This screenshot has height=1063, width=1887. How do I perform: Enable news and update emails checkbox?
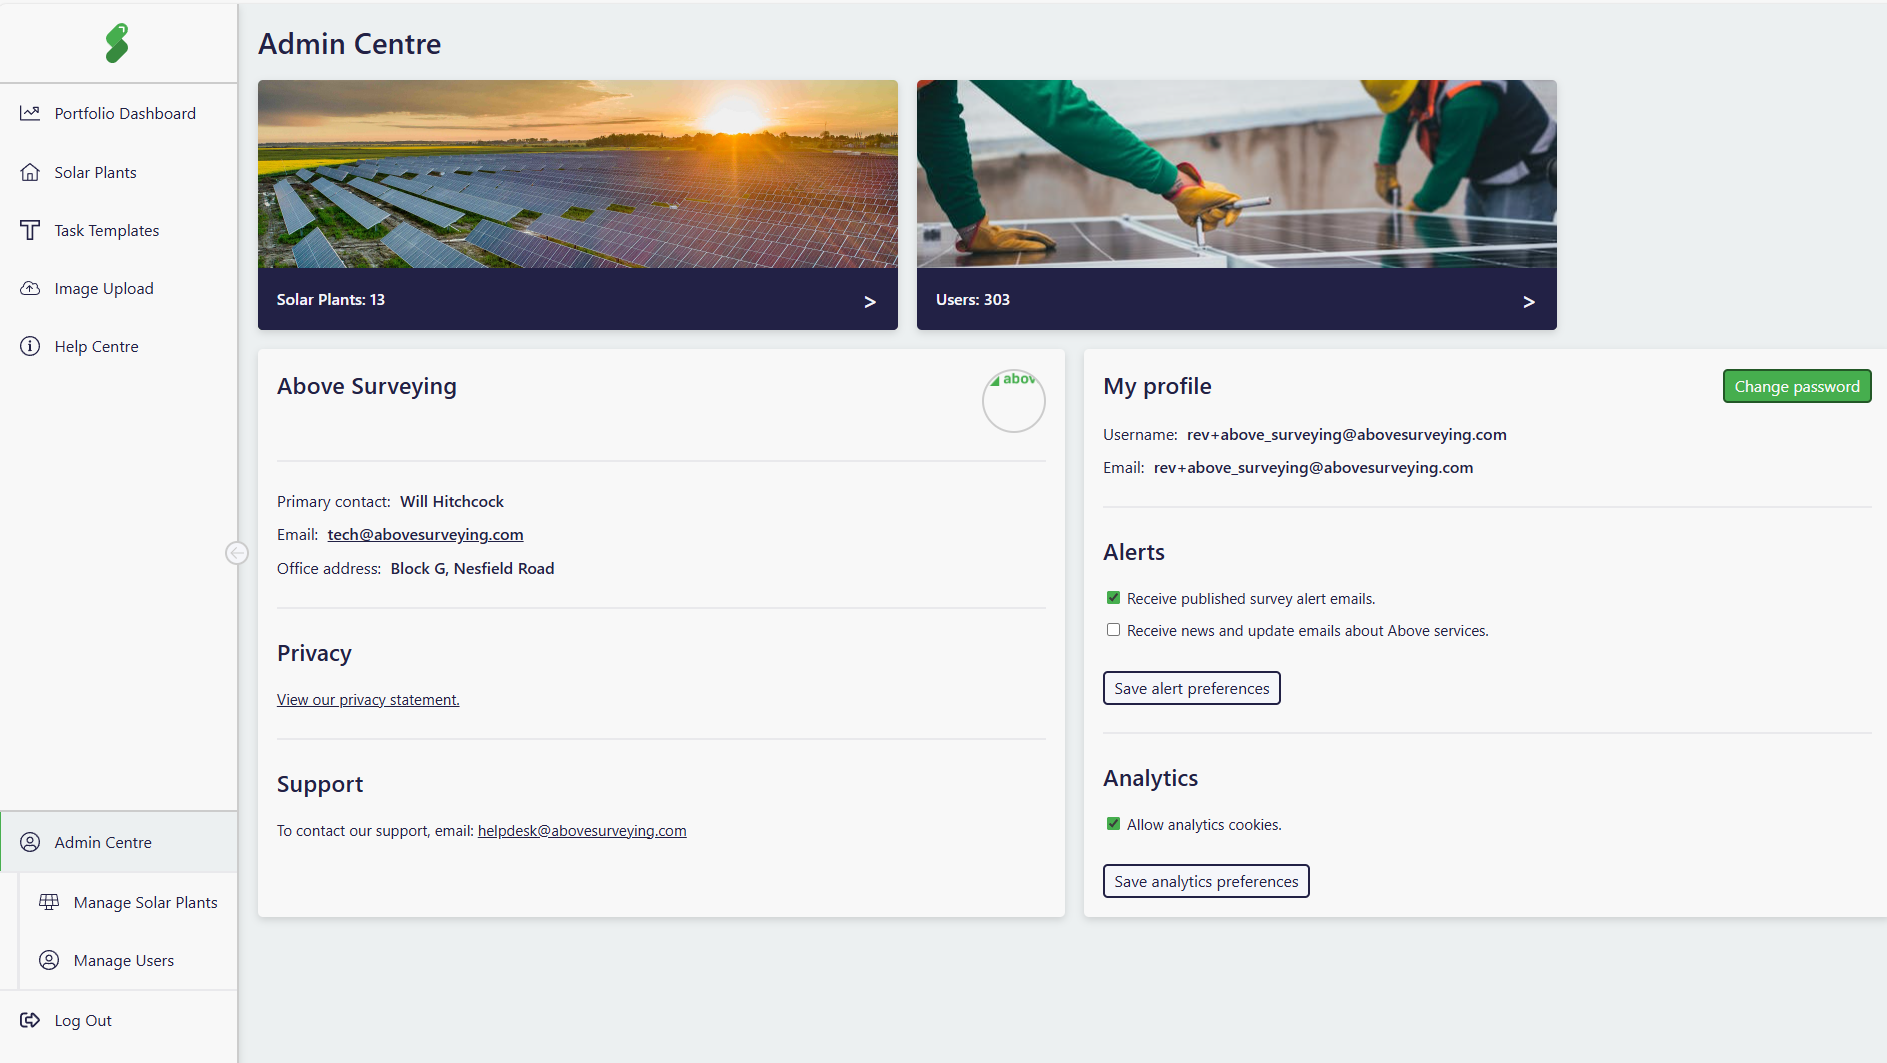coord(1113,630)
